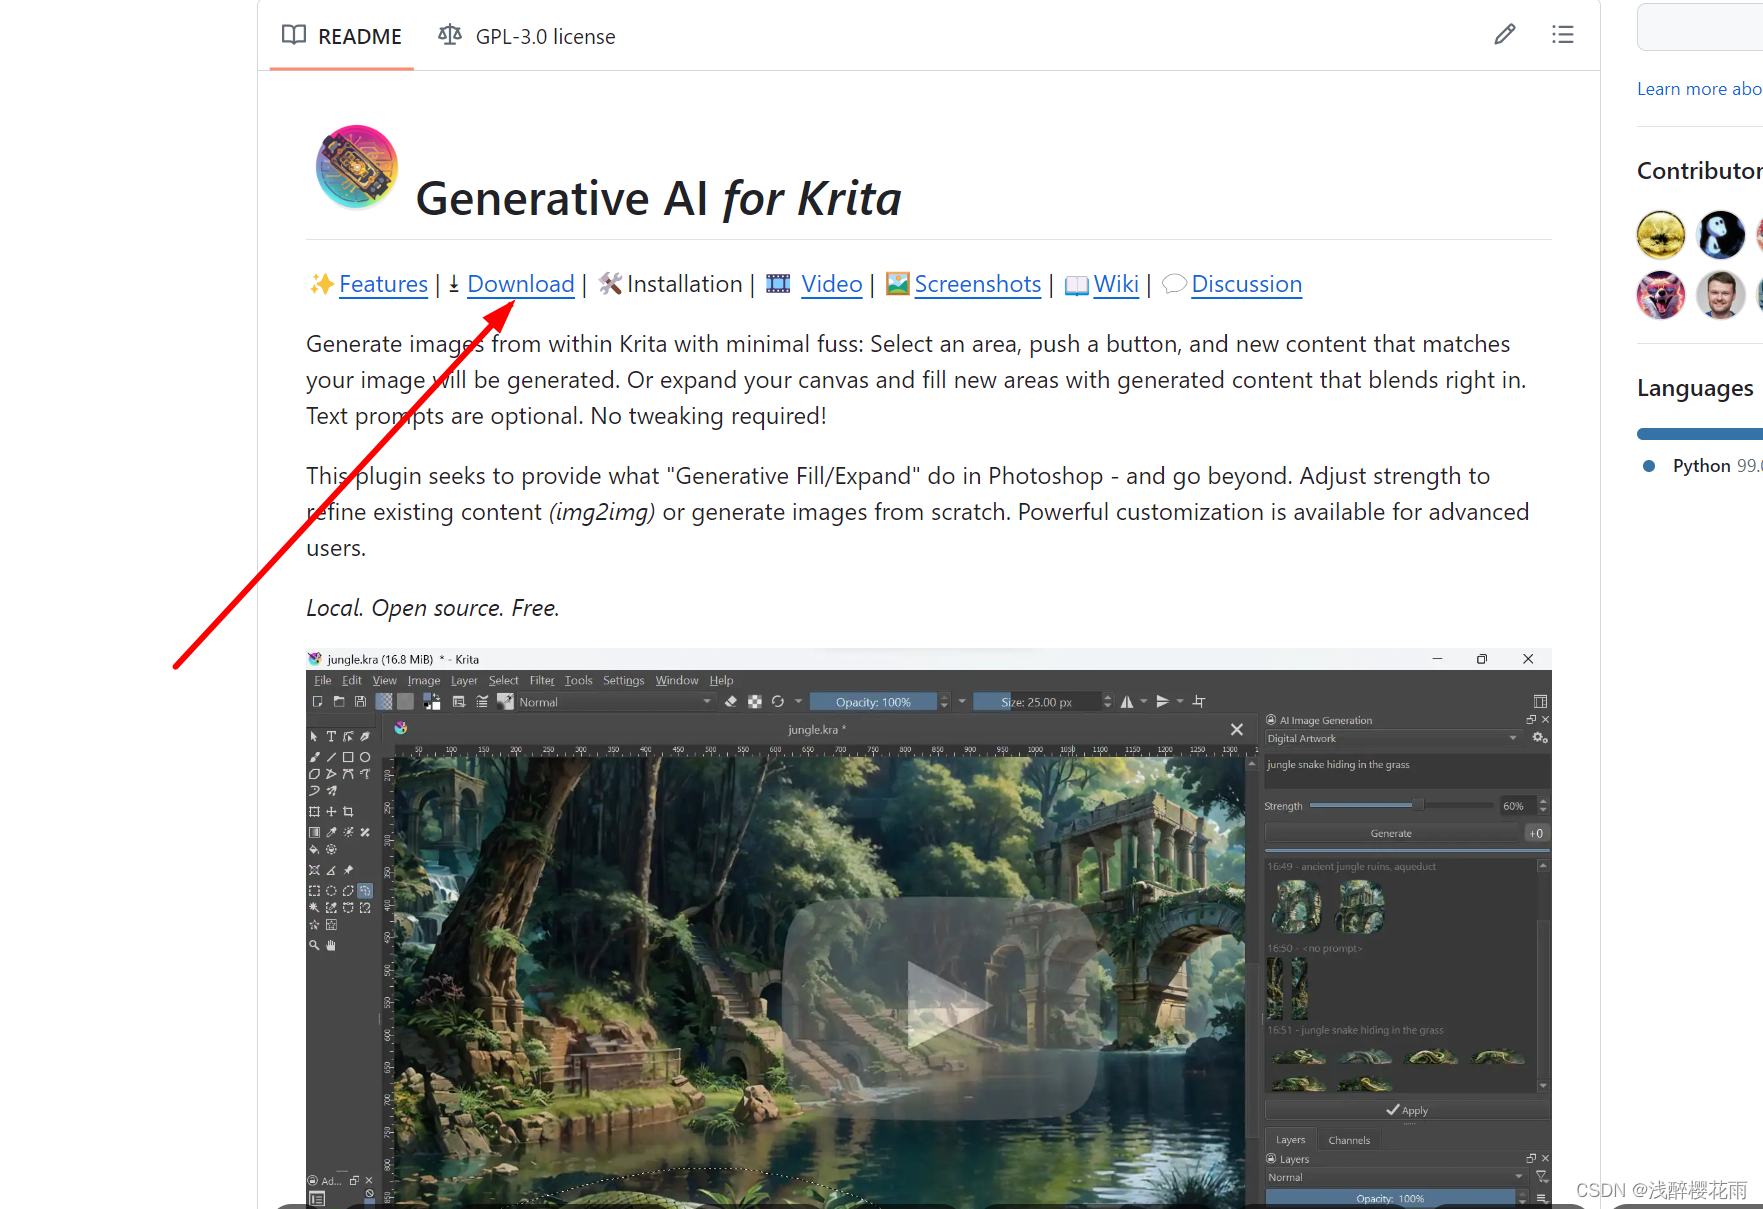Go to the Wiki link
Image resolution: width=1763 pixels, height=1209 pixels.
pos(1116,284)
